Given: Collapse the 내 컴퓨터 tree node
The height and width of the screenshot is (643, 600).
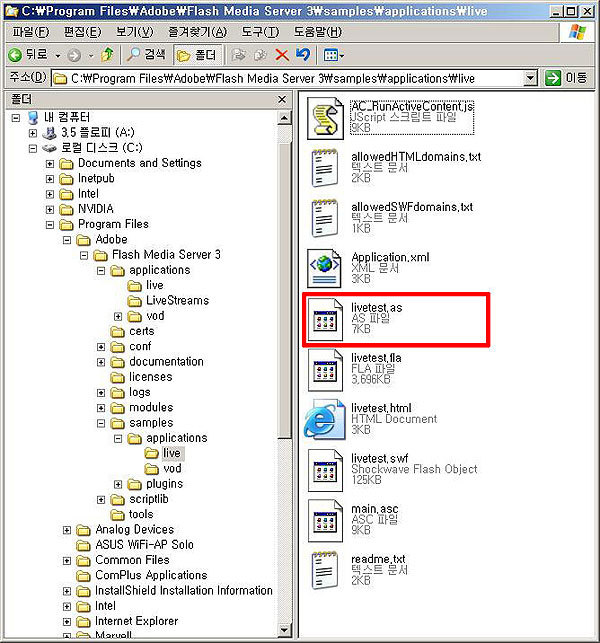Looking at the screenshot, I should [16, 118].
